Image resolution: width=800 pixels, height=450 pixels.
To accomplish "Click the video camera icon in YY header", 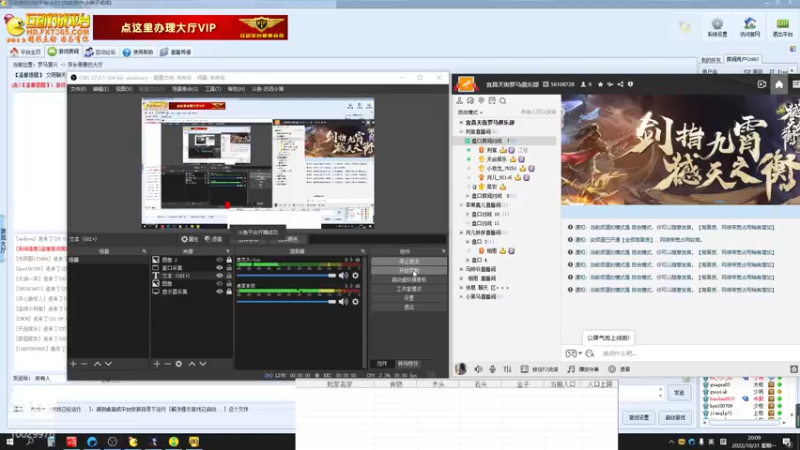I will [x=762, y=85].
